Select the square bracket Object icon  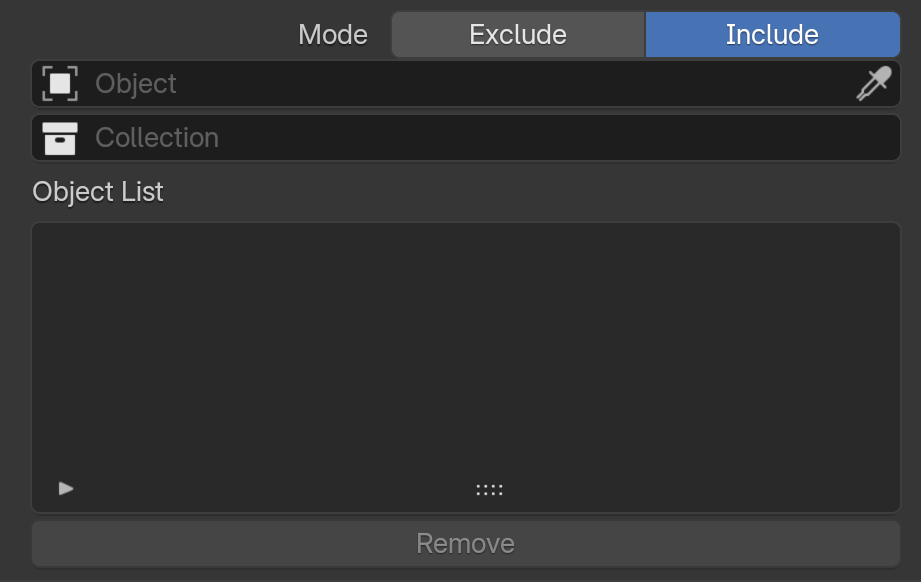pos(60,83)
